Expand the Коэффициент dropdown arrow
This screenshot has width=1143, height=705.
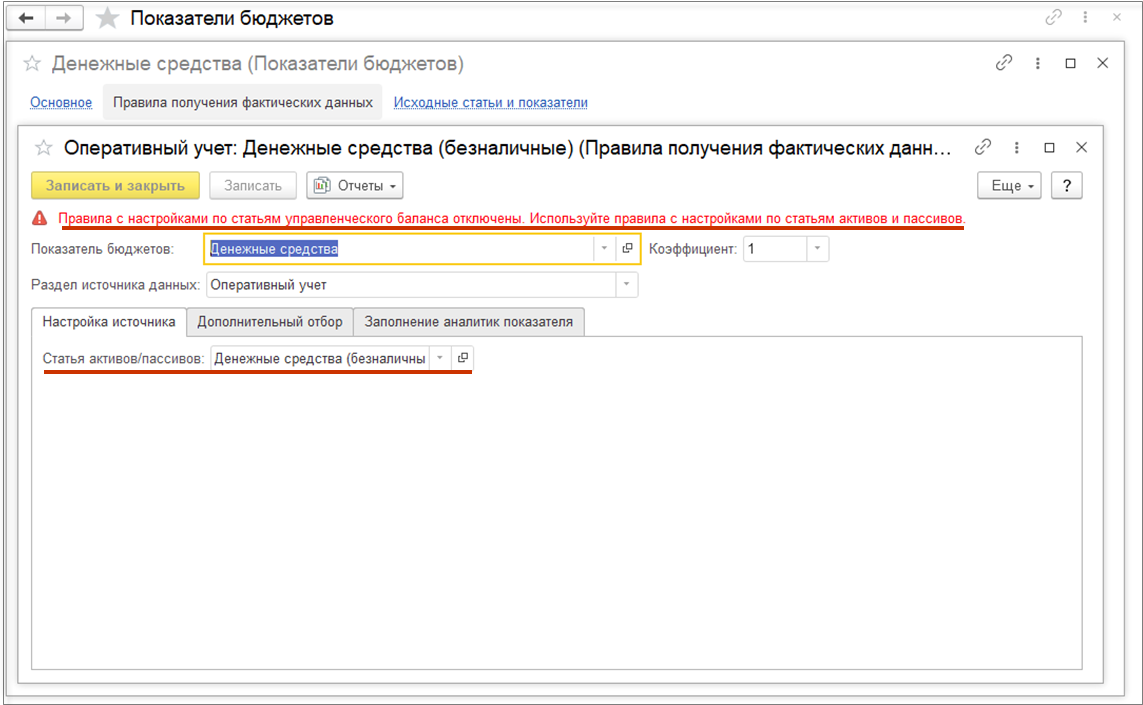point(817,249)
